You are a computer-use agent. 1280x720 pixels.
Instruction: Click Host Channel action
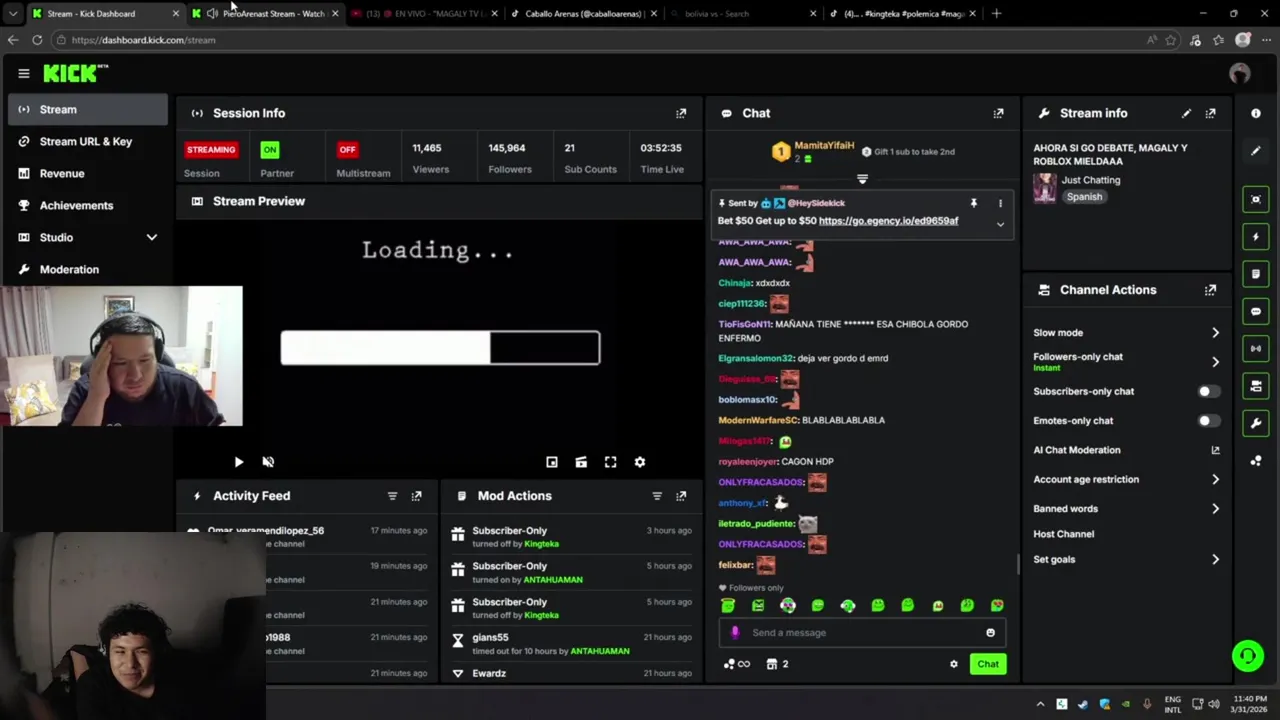1064,535
